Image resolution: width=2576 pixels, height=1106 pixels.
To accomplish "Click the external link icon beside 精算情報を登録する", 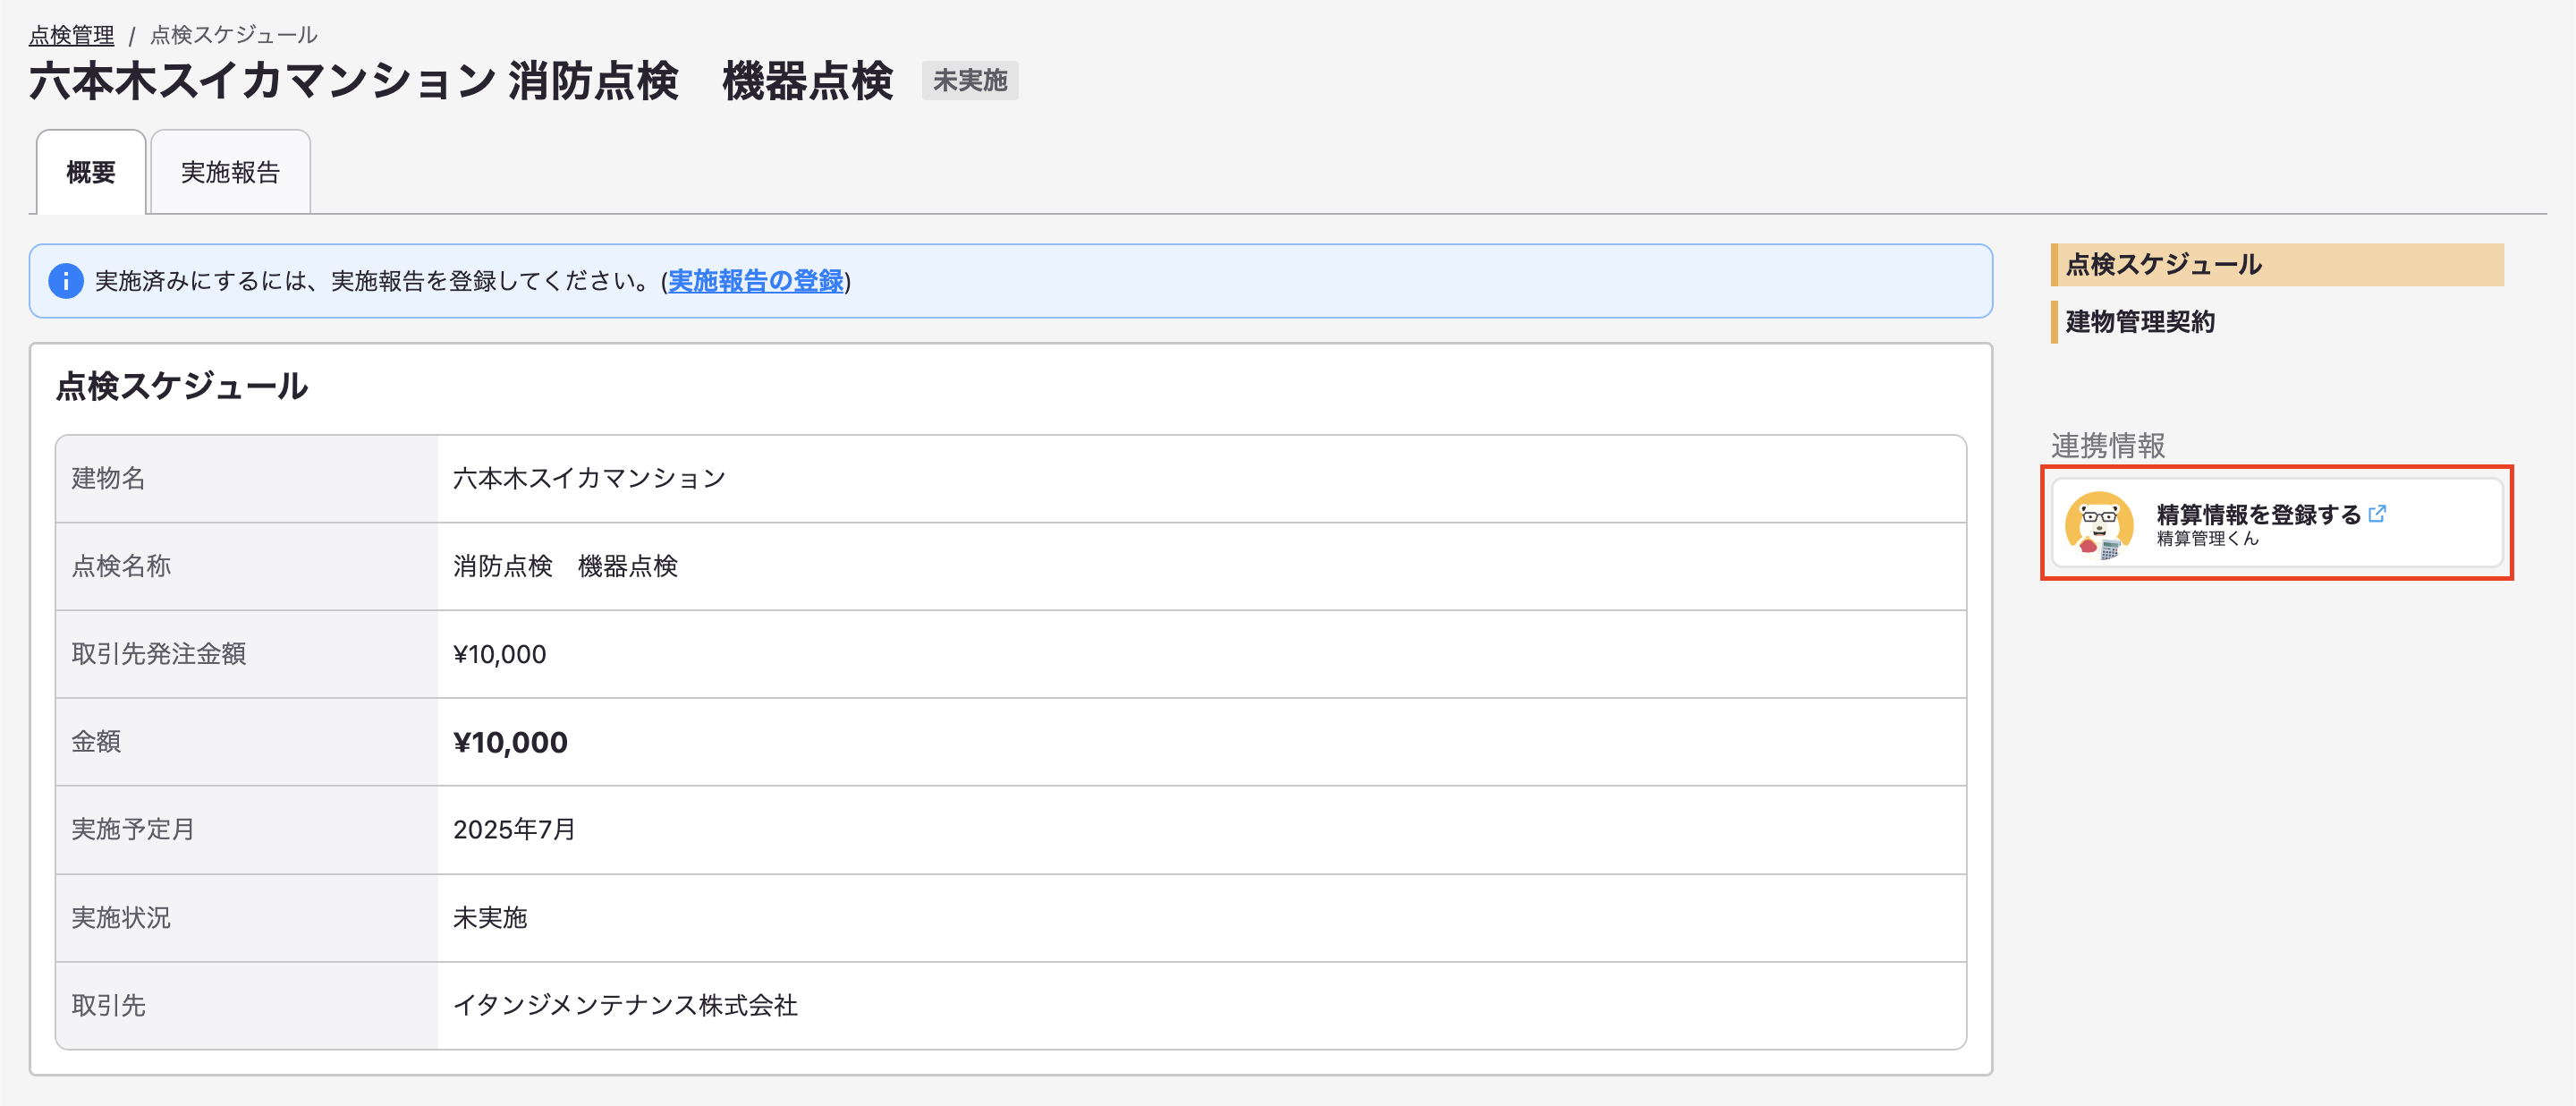I will [x=2377, y=514].
